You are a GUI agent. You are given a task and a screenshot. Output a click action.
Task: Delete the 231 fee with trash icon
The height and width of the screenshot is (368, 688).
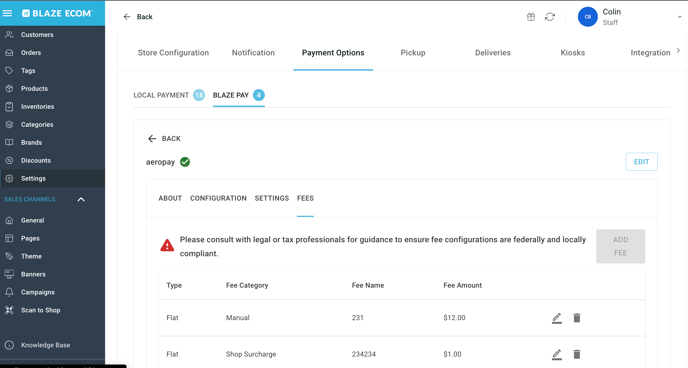coord(577,318)
